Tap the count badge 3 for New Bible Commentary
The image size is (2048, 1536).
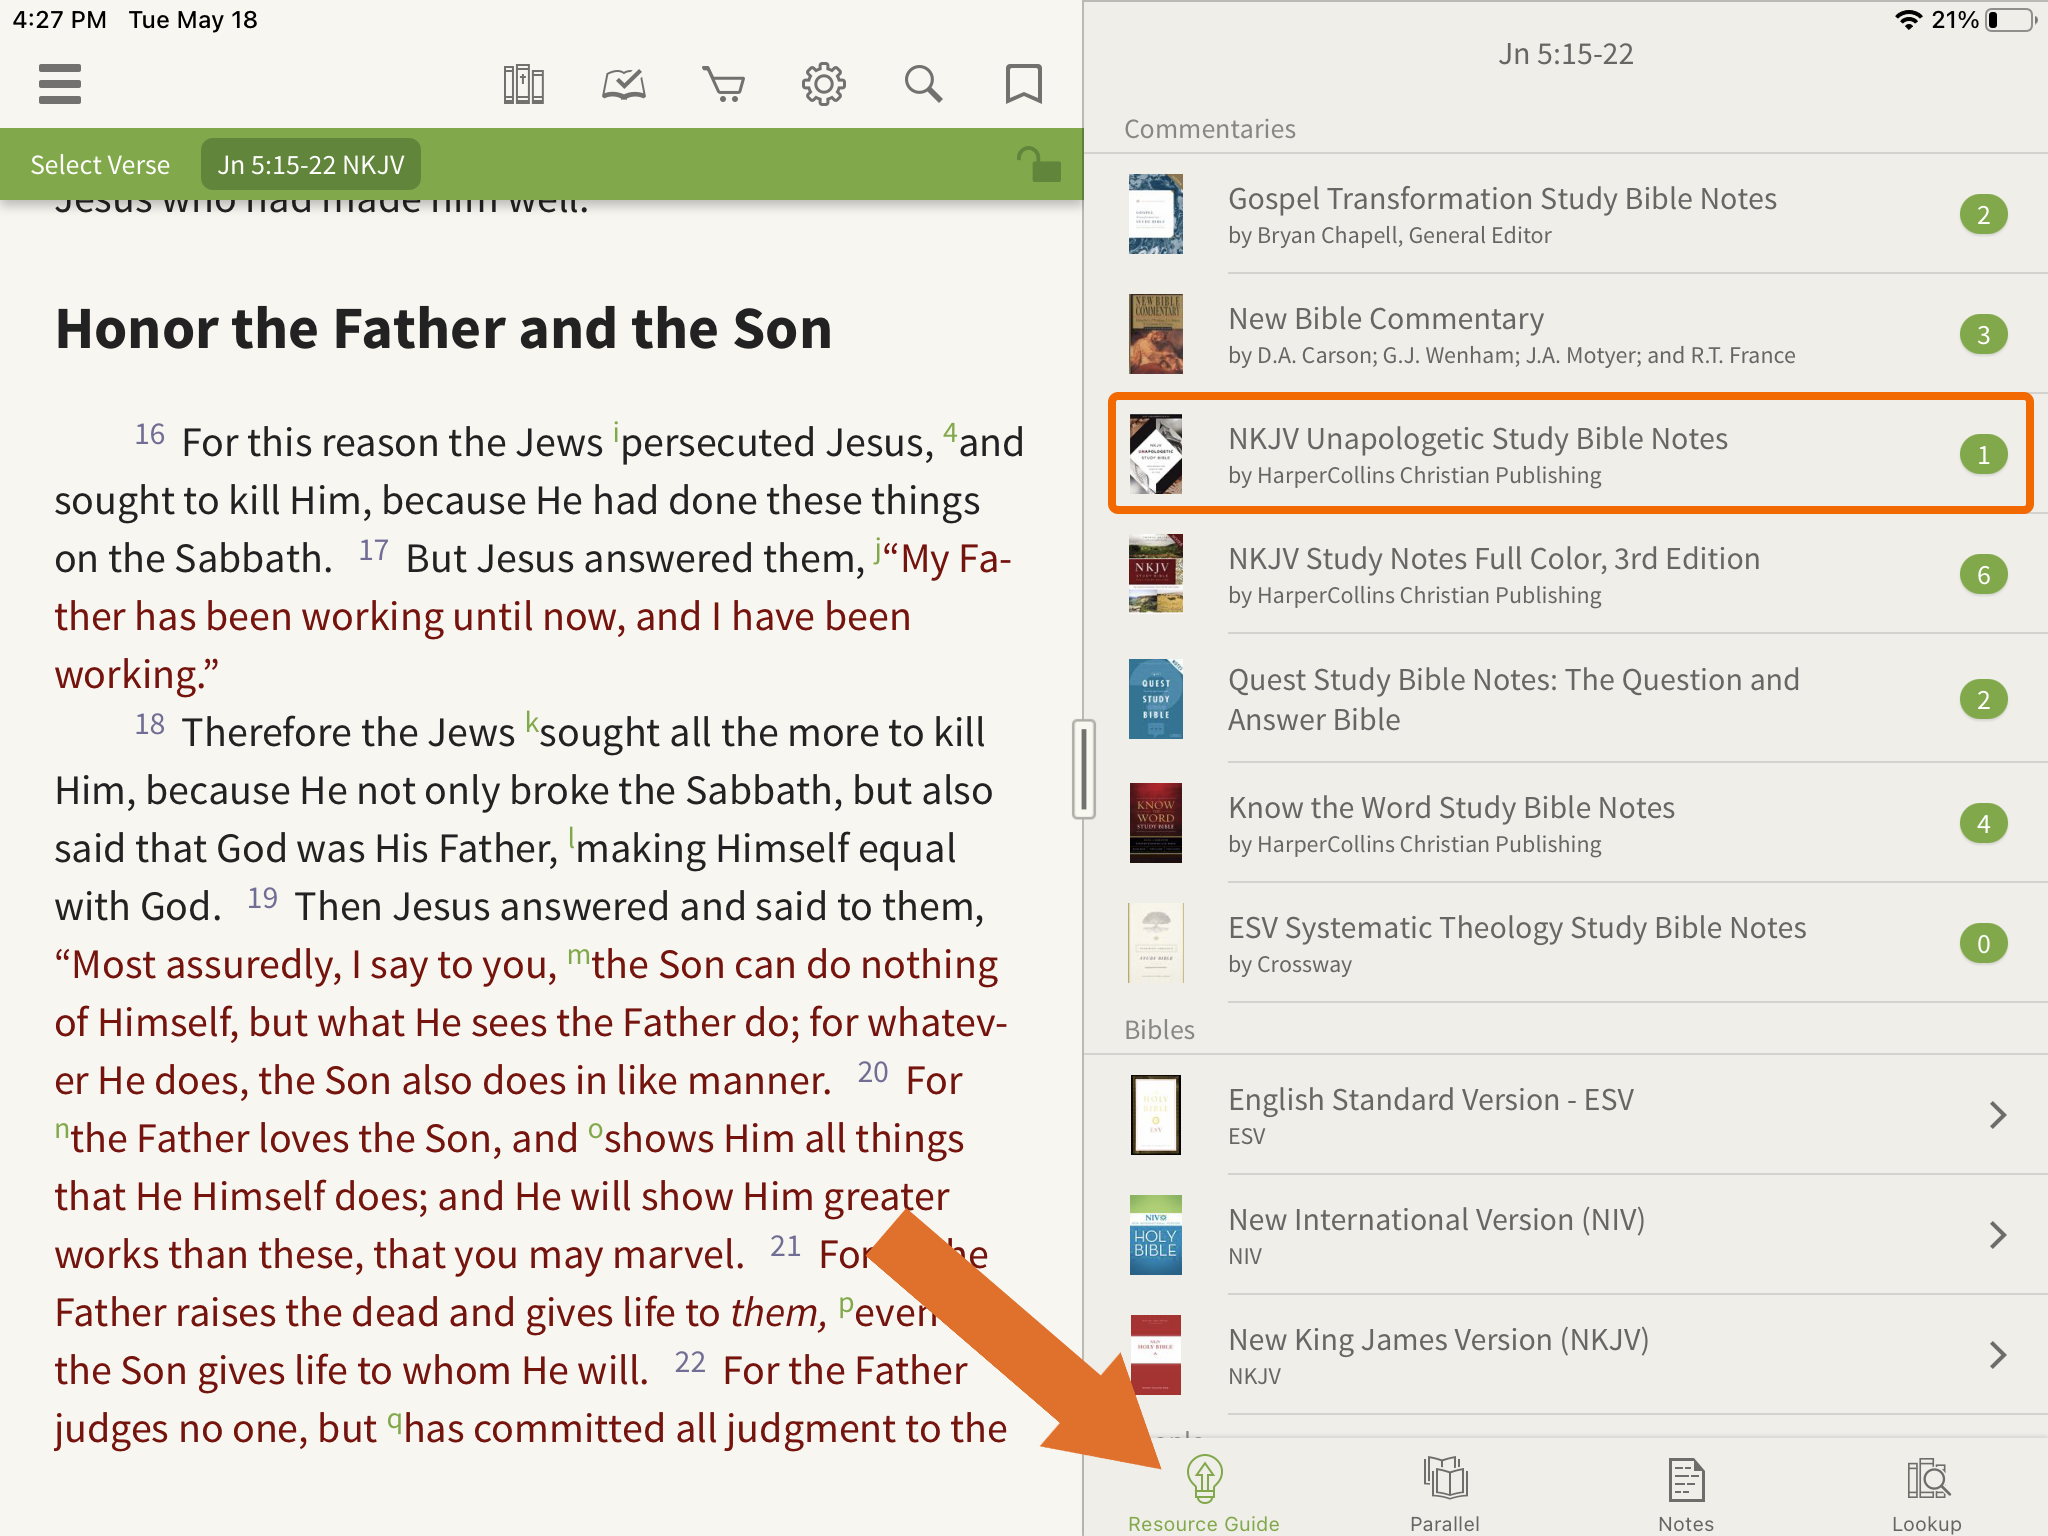point(1983,334)
